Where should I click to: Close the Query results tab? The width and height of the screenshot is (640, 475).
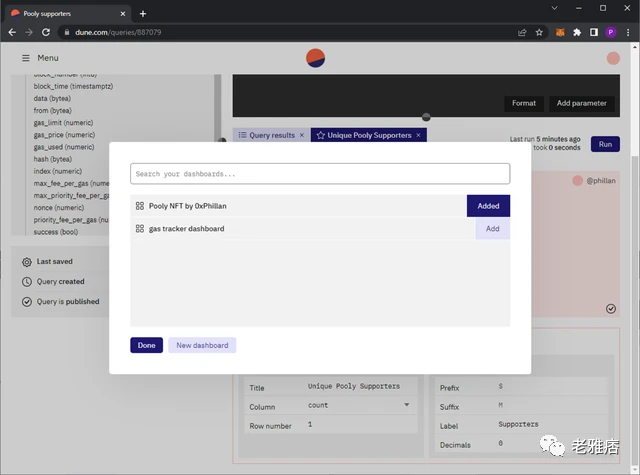302,135
